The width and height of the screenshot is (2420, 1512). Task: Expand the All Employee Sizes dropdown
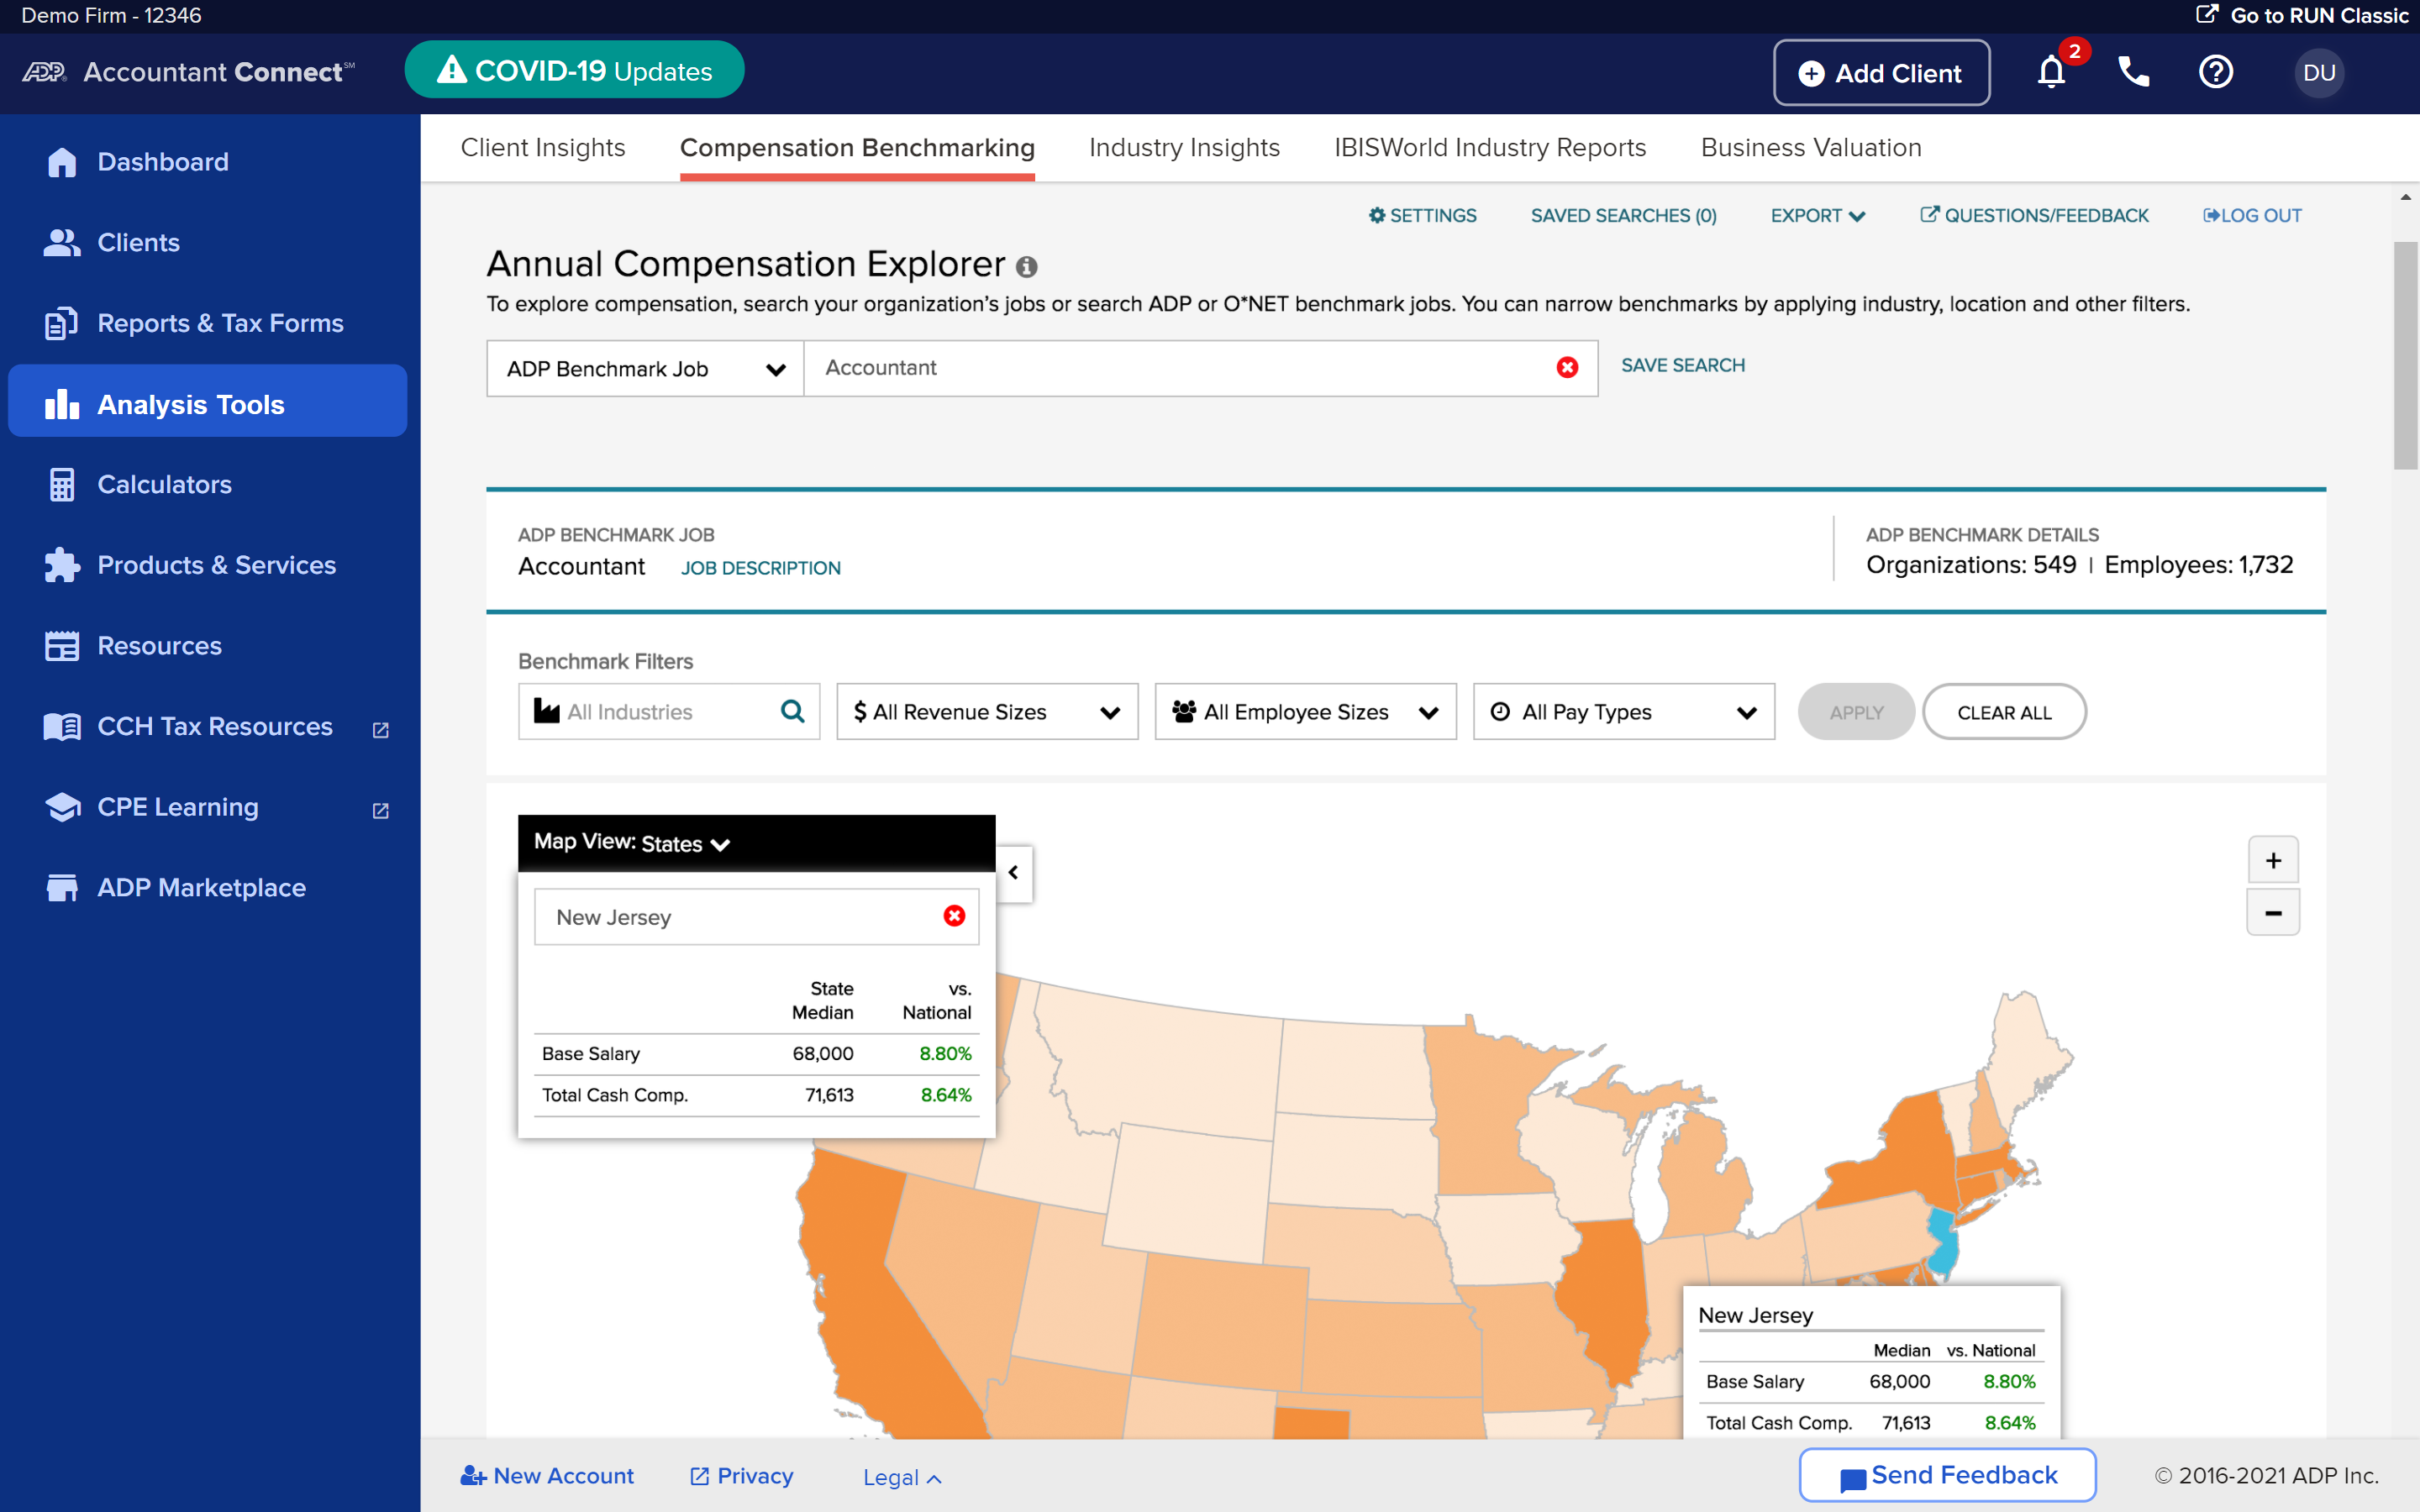click(x=1305, y=712)
